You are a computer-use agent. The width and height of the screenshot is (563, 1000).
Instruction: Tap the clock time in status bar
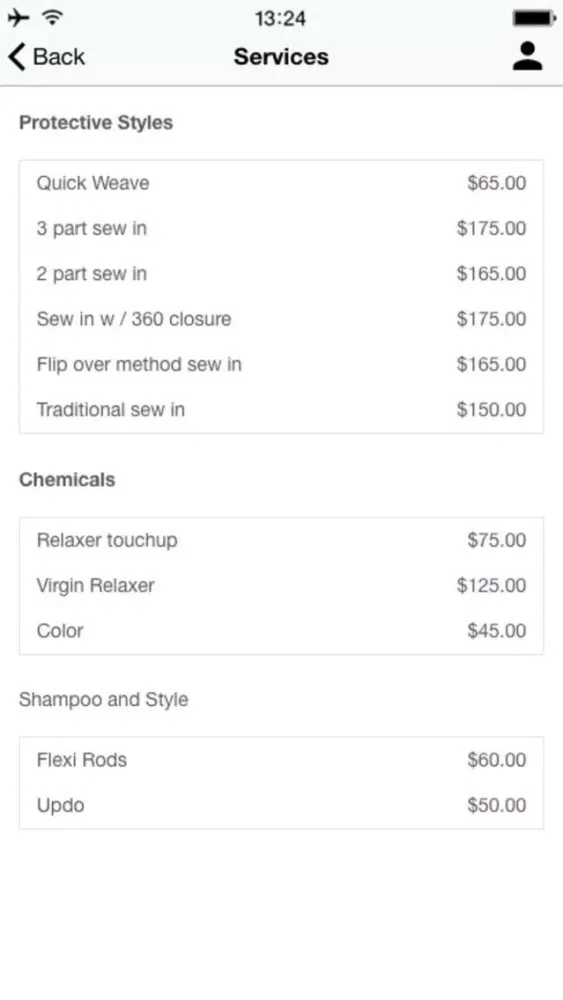(x=281, y=18)
